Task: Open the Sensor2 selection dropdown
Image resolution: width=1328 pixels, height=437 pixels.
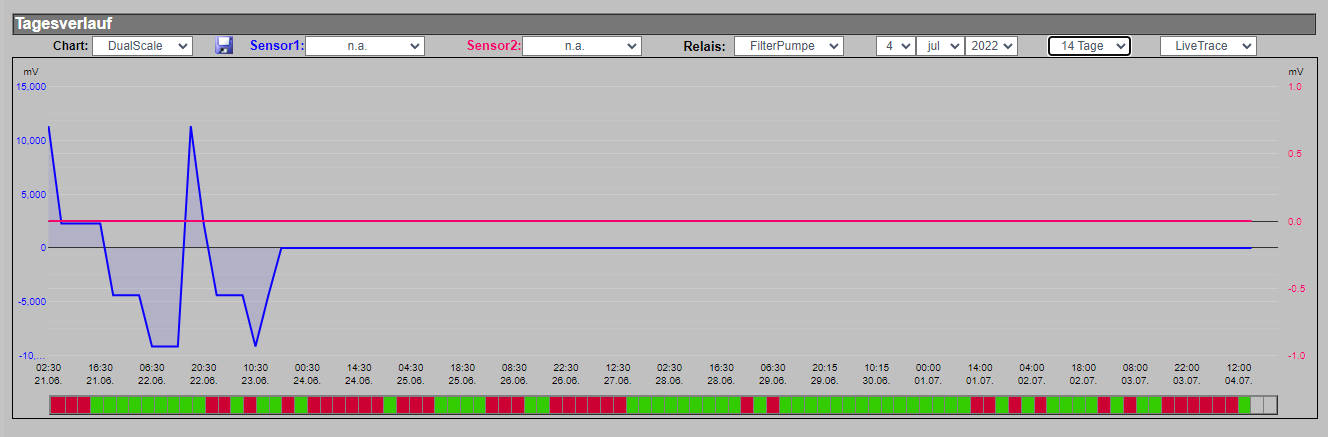Action: tap(582, 46)
